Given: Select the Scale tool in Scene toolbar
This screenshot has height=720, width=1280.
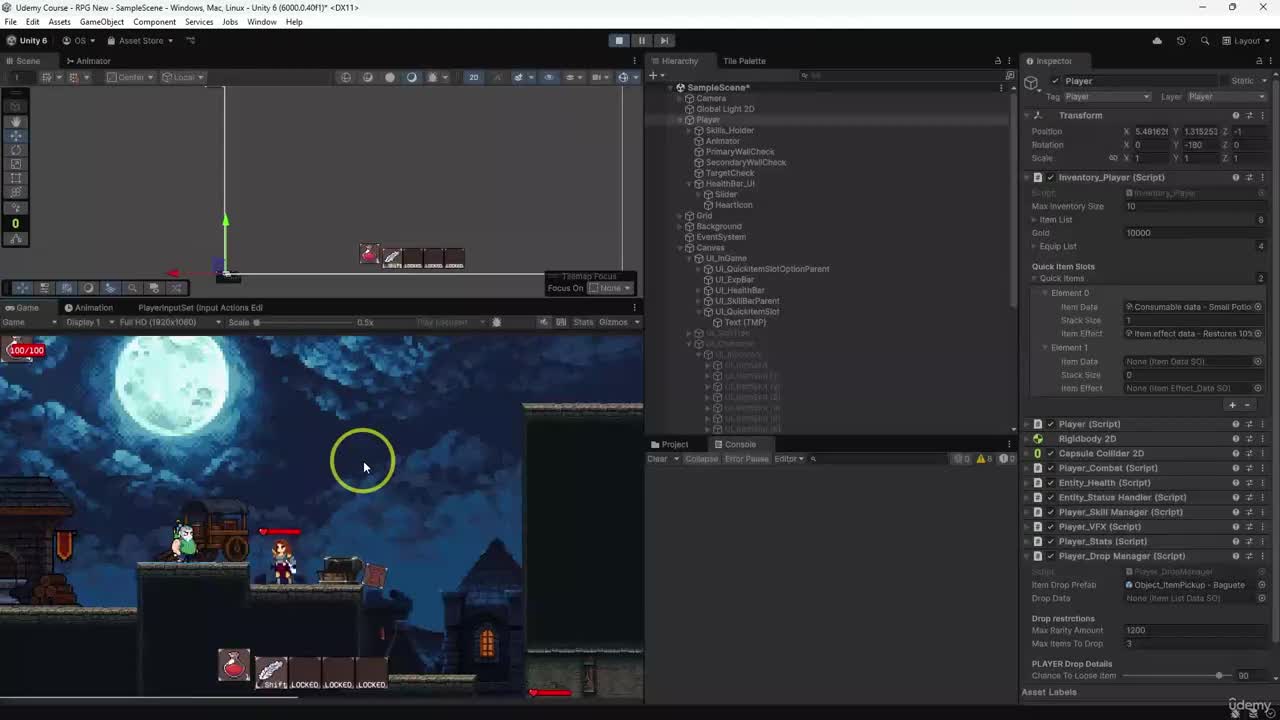Looking at the screenshot, I should (15, 163).
